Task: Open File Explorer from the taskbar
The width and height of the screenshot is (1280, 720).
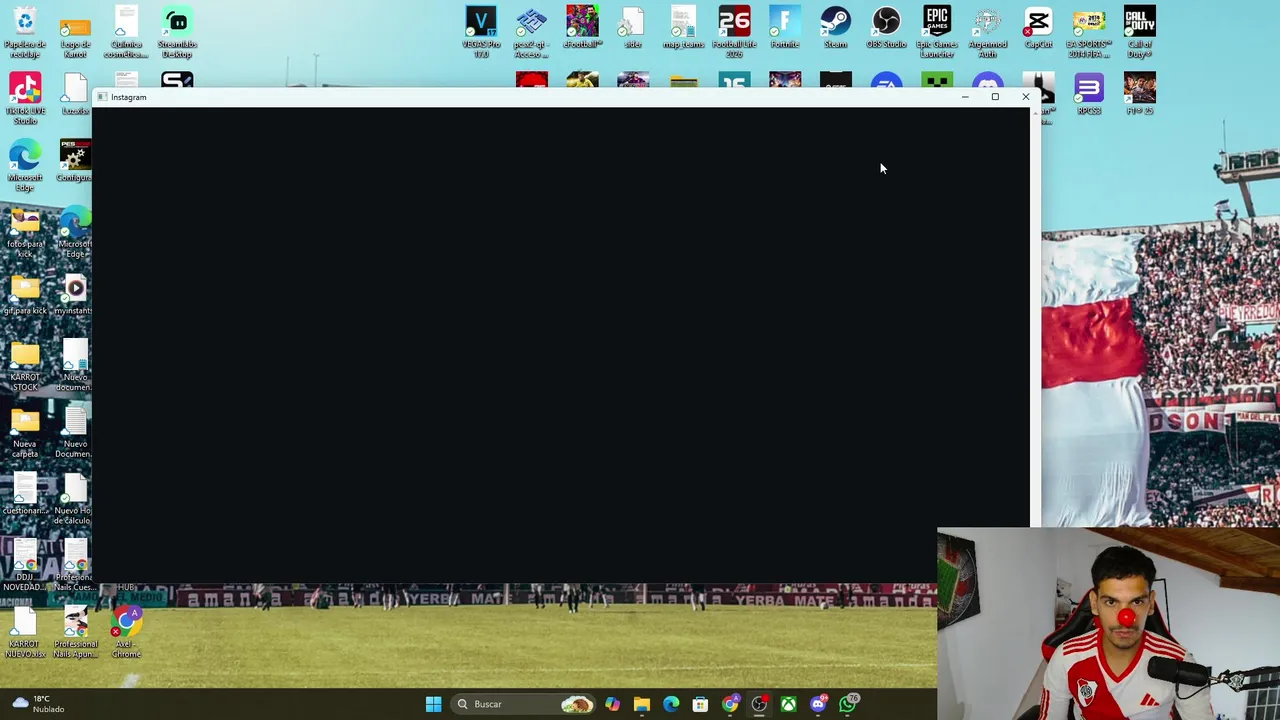Action: 641,704
